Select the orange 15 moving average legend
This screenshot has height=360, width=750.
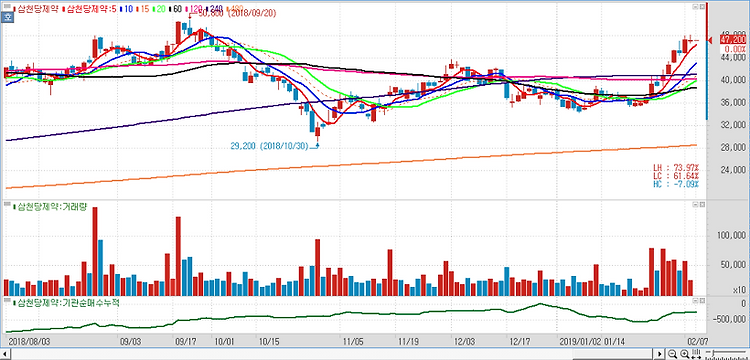point(143,9)
